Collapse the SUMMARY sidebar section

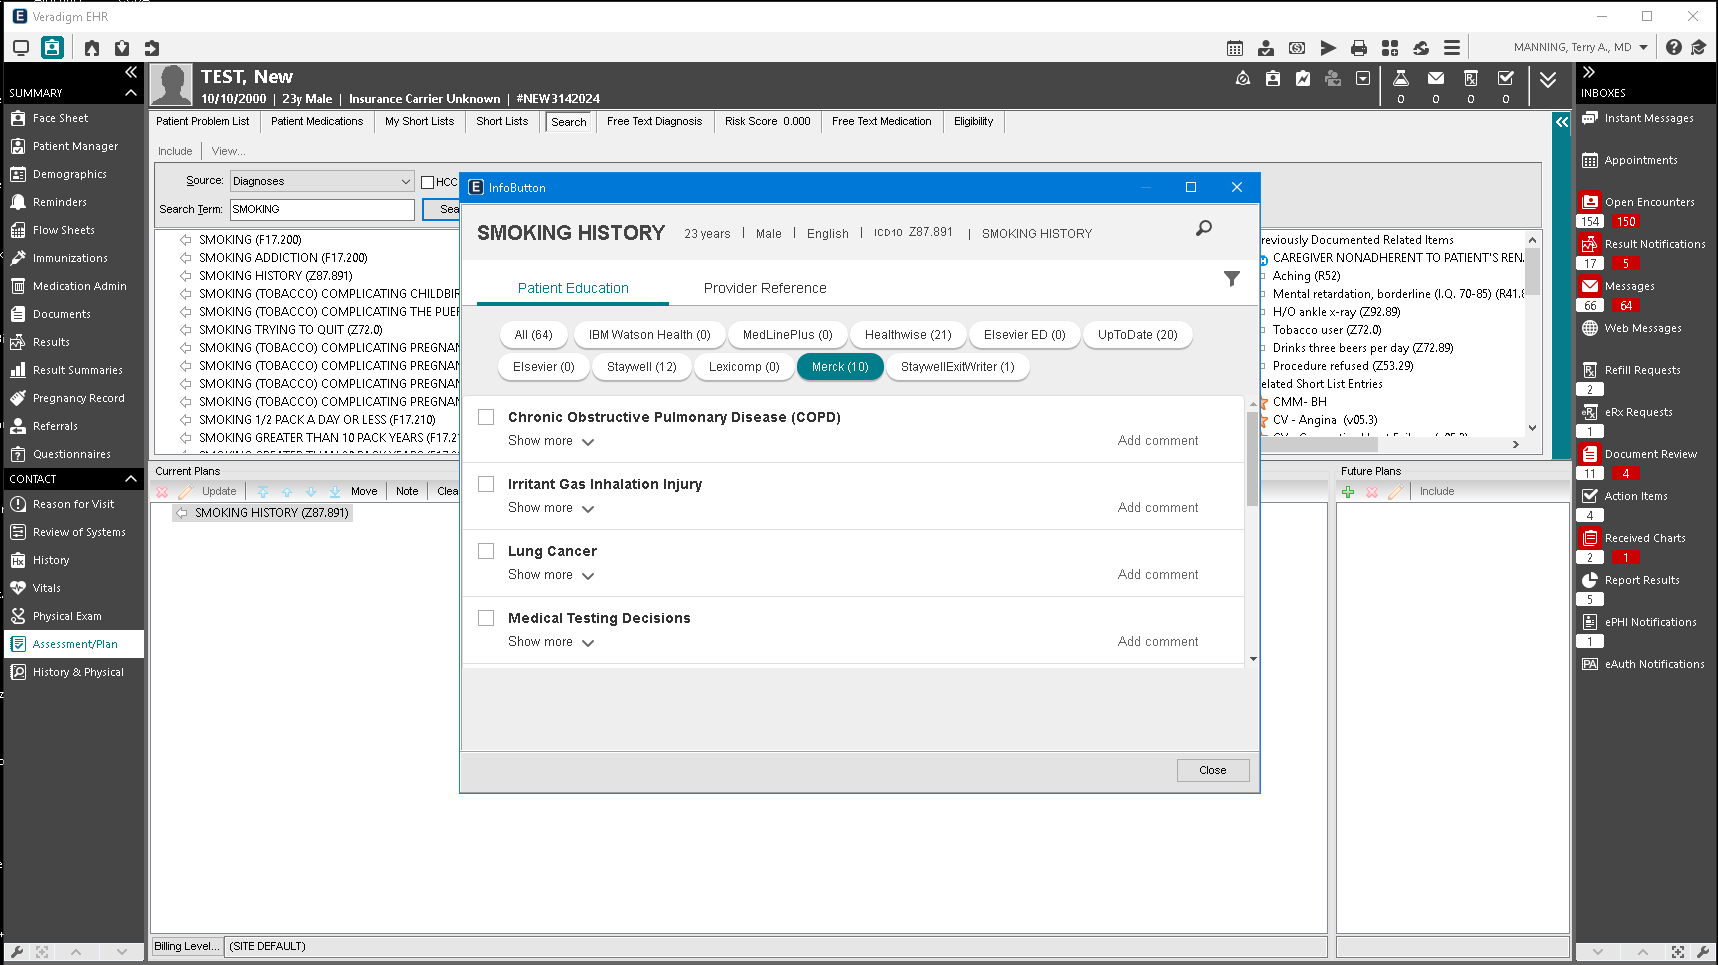tap(130, 93)
